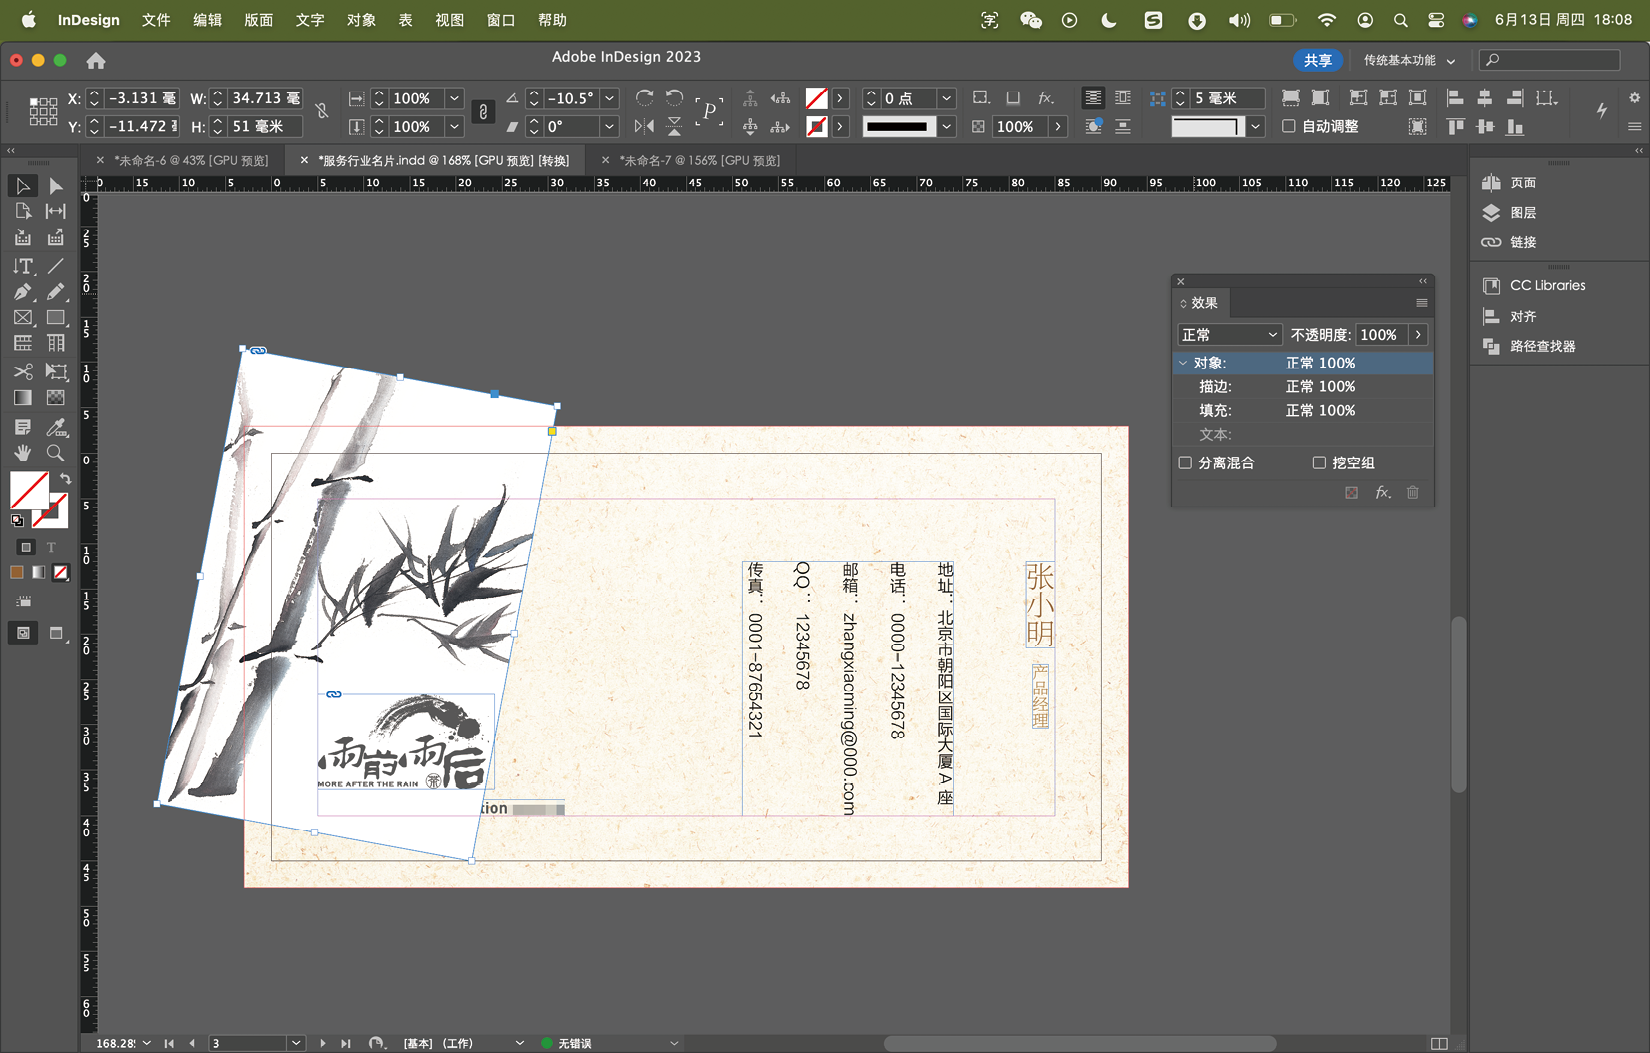1650x1053 pixels.
Task: Select the Hand tool
Action: tap(22, 453)
